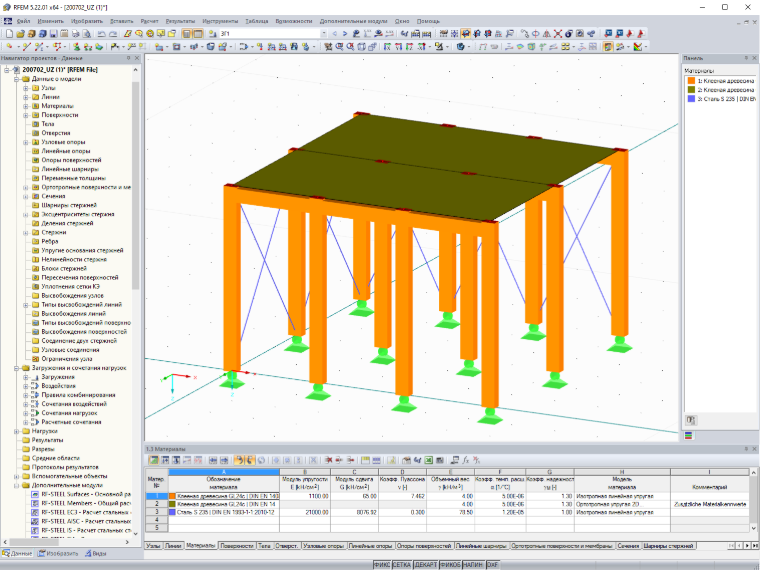760x570 pixels.
Task: Expand the Загружения tree node
Action: [26, 377]
